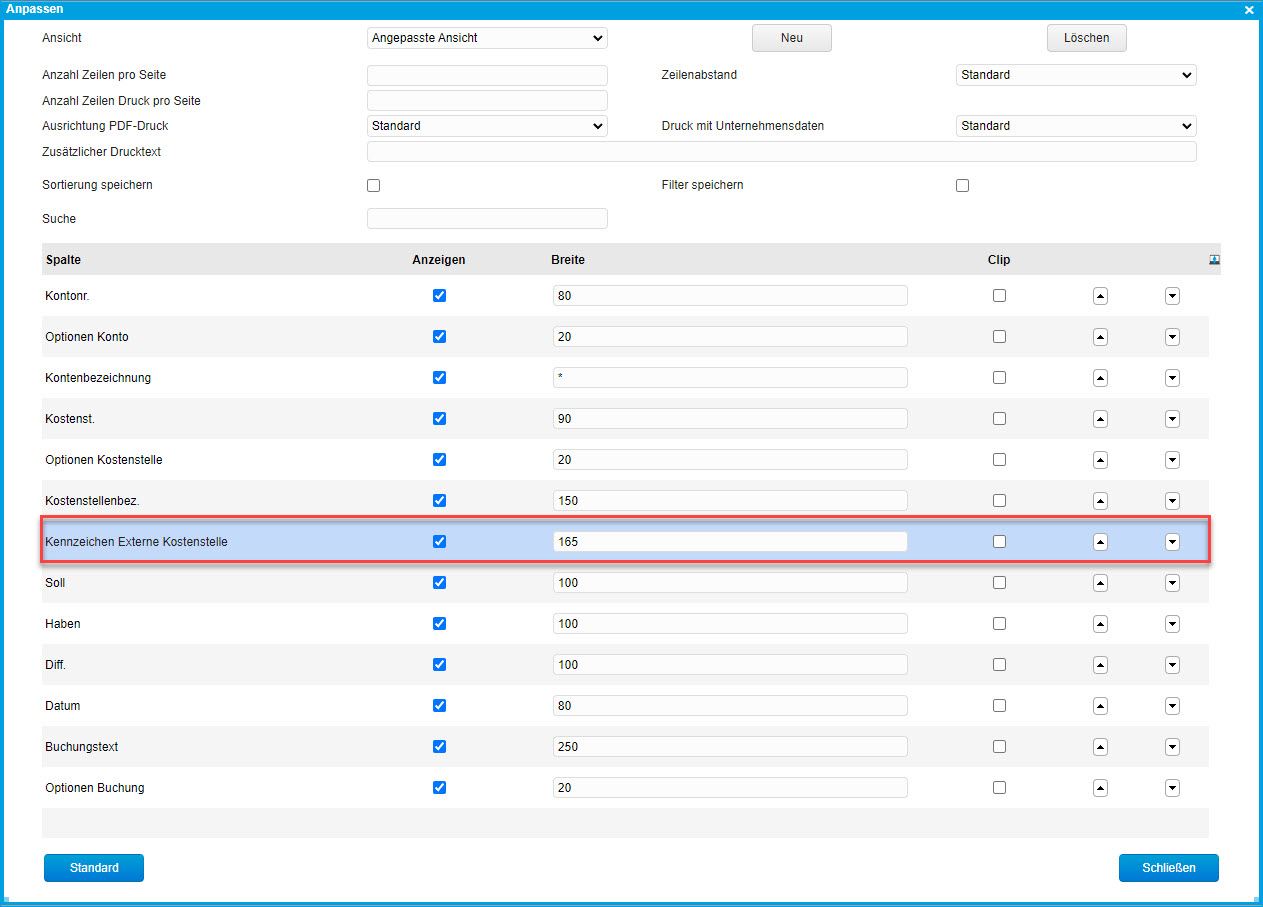Enable Sortierung speichern checkbox

point(374,186)
